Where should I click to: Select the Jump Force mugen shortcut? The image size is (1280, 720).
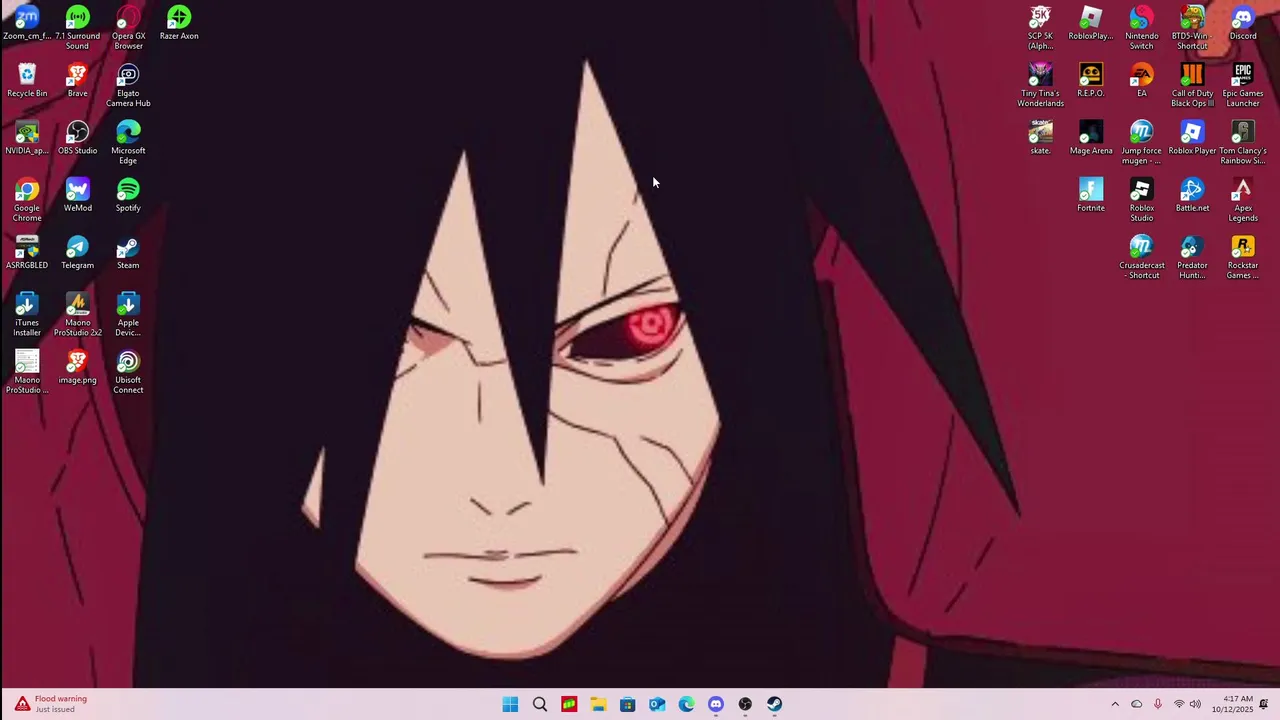1141,143
